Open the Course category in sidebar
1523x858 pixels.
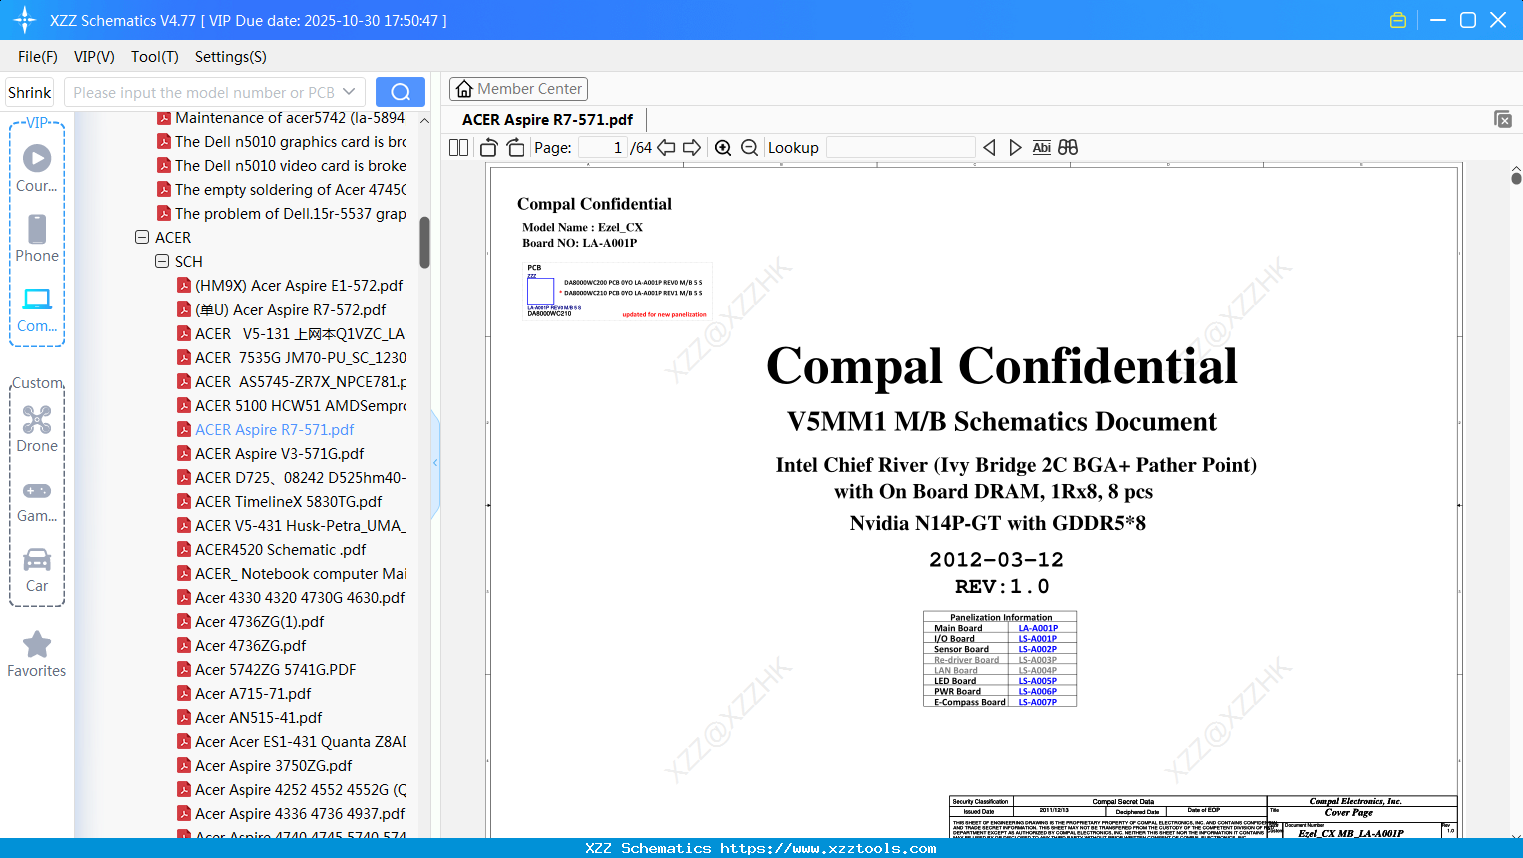[x=37, y=169]
